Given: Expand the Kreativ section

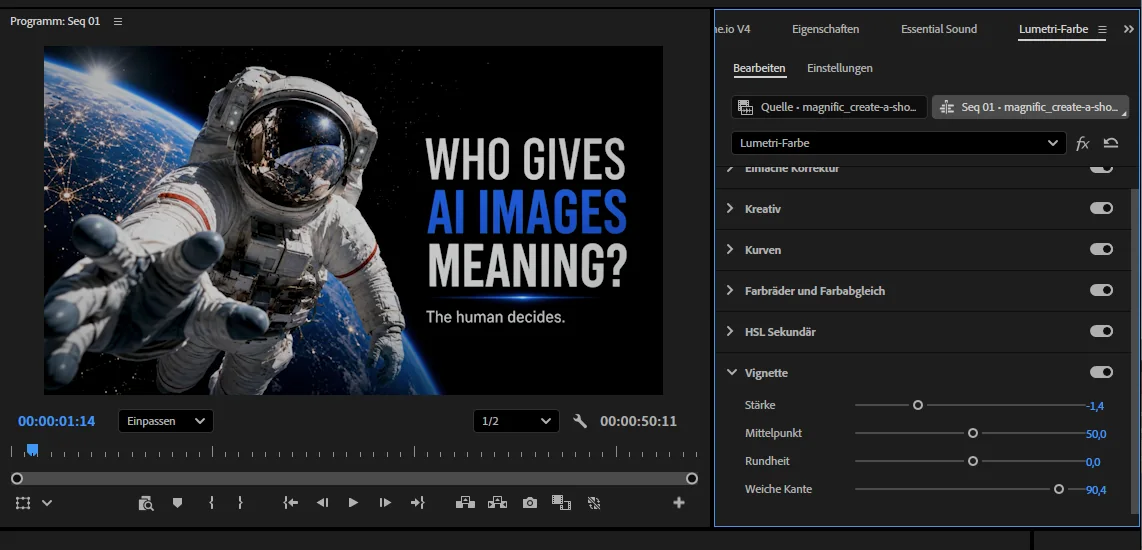Looking at the screenshot, I should click(730, 208).
